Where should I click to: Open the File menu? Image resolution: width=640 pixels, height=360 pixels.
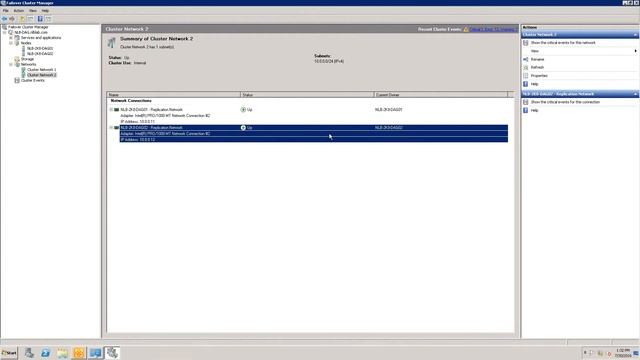pyautogui.click(x=6, y=11)
